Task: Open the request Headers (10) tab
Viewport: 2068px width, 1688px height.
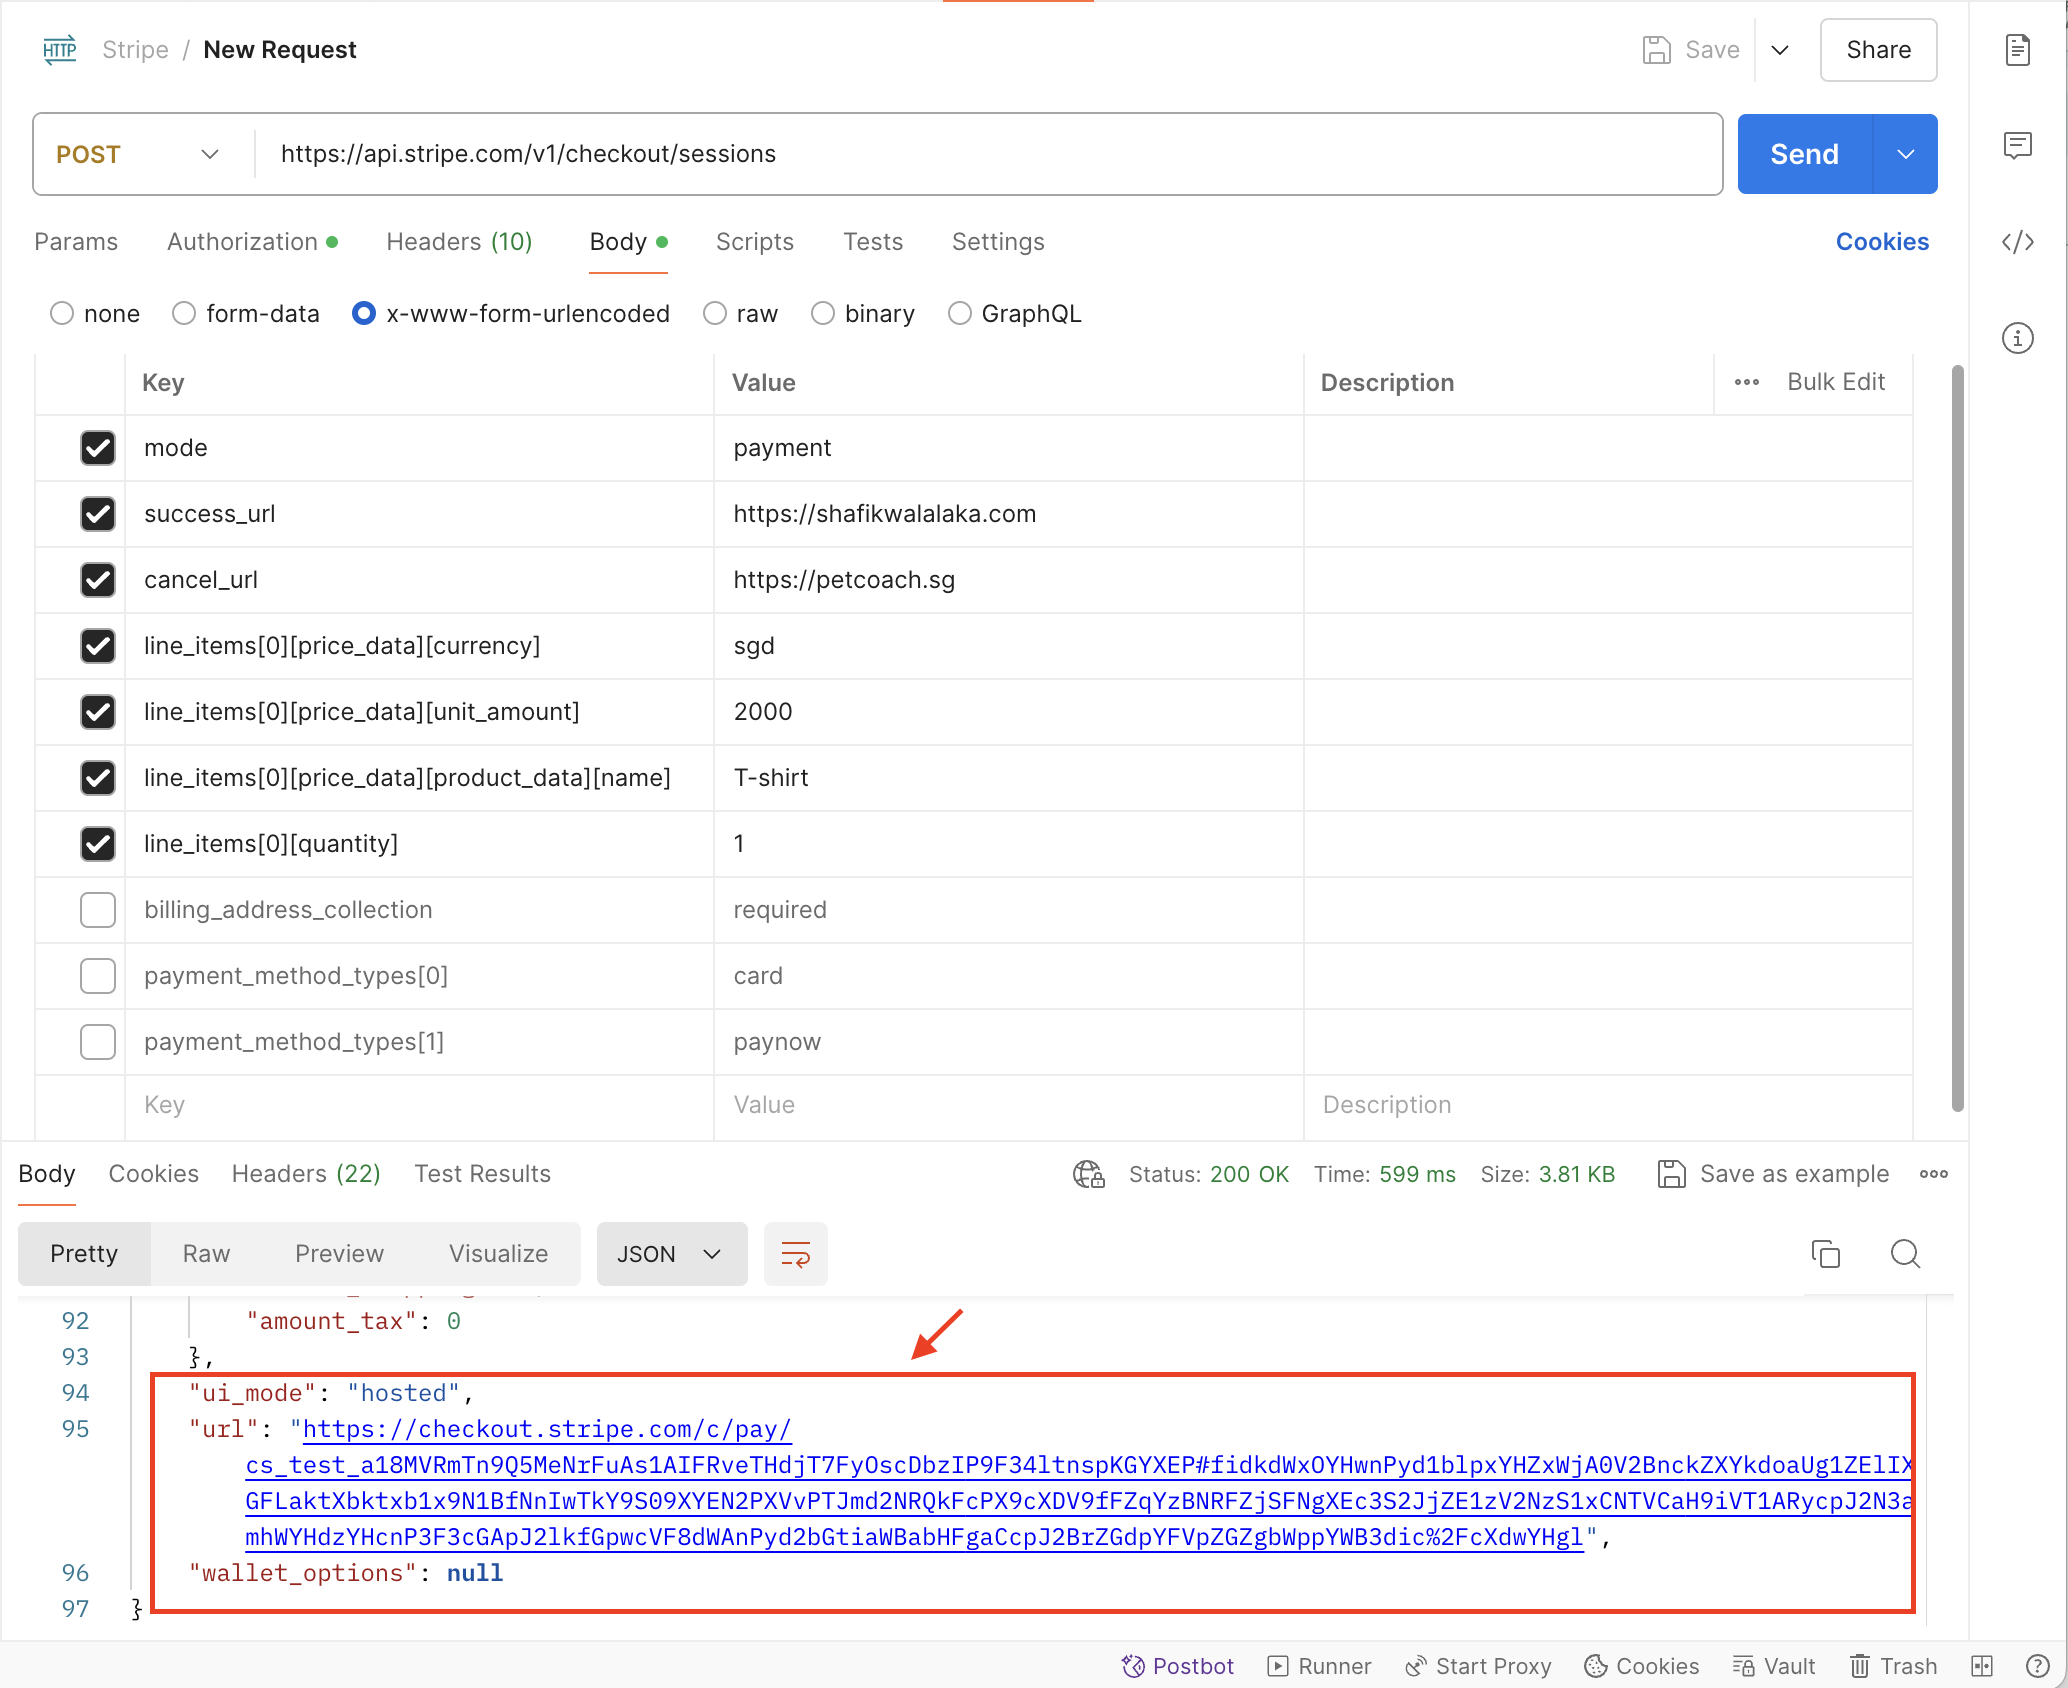Action: click(x=459, y=242)
